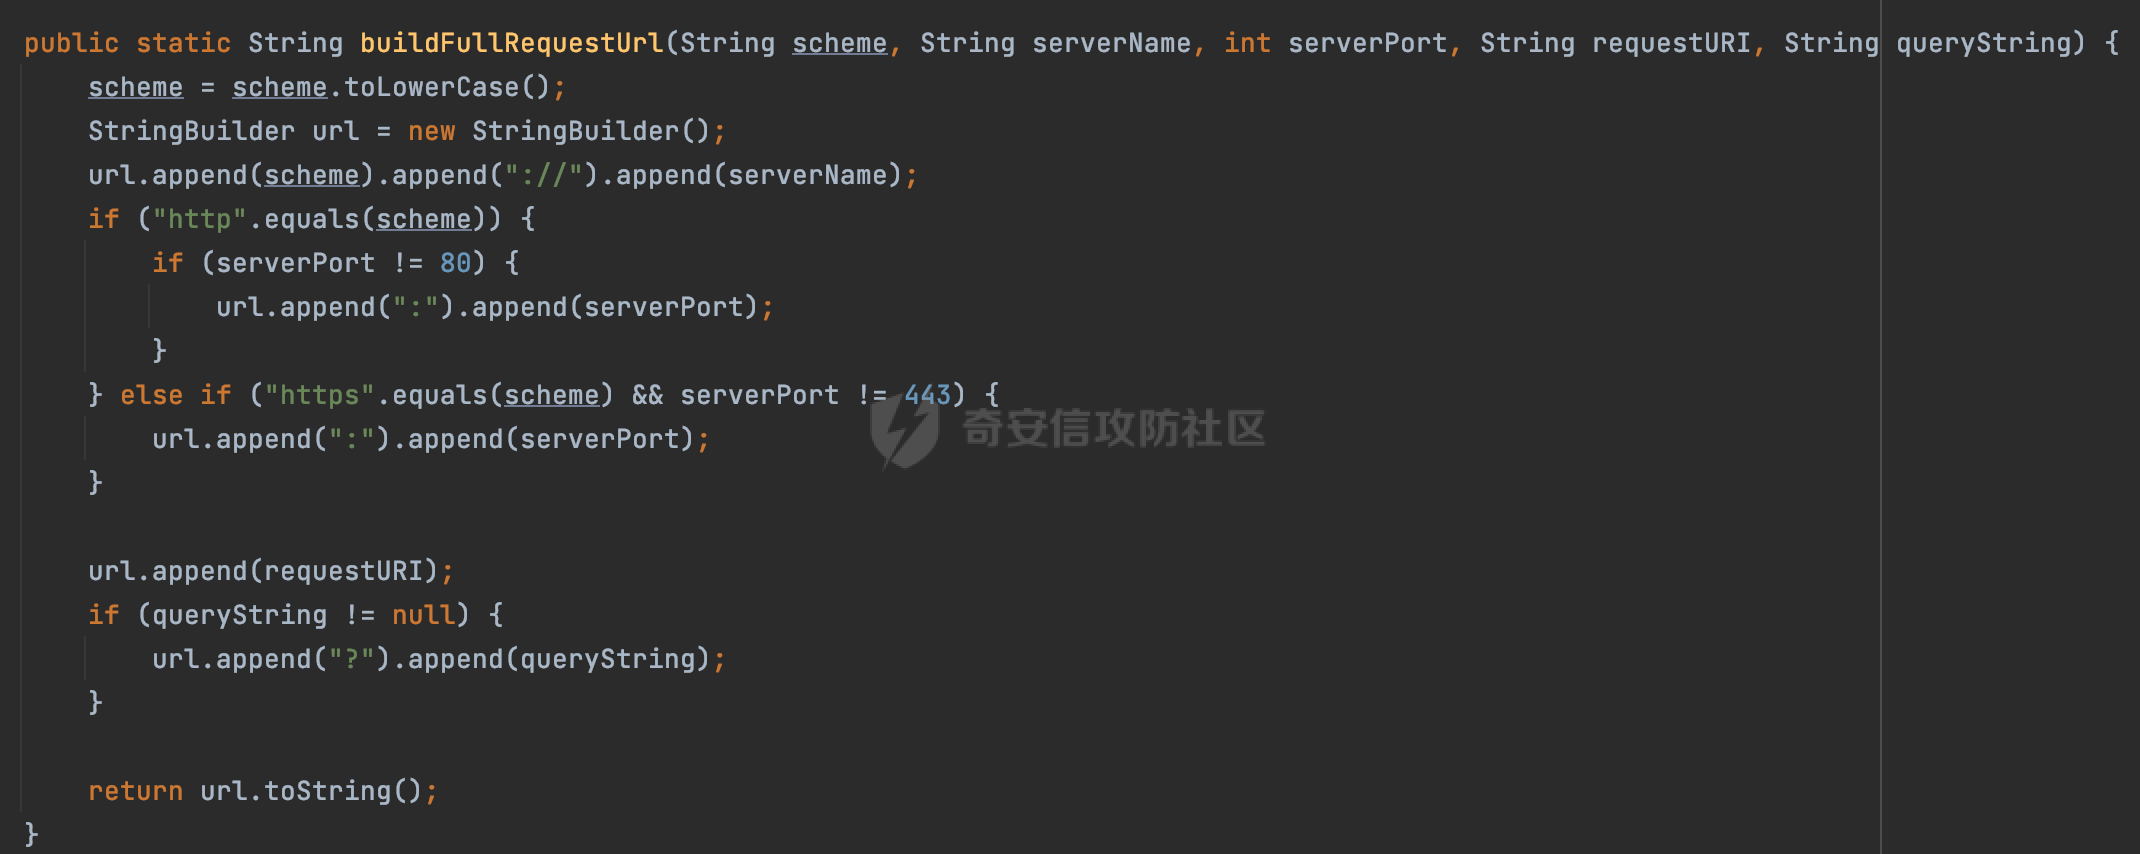Click the requestURI parameter in signature
Image resolution: width=2140 pixels, height=854 pixels.
pyautogui.click(x=1671, y=43)
